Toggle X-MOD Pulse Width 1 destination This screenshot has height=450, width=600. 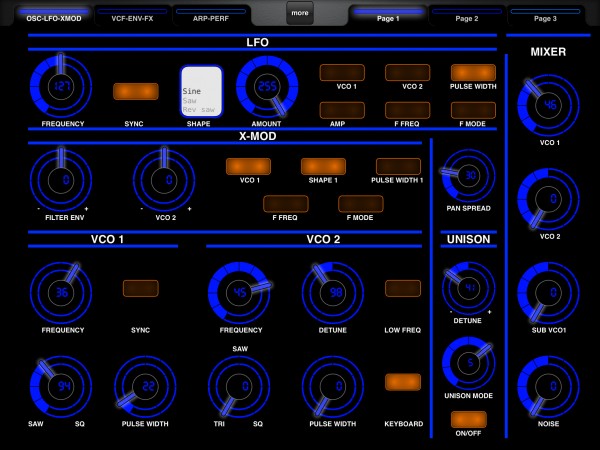point(398,166)
